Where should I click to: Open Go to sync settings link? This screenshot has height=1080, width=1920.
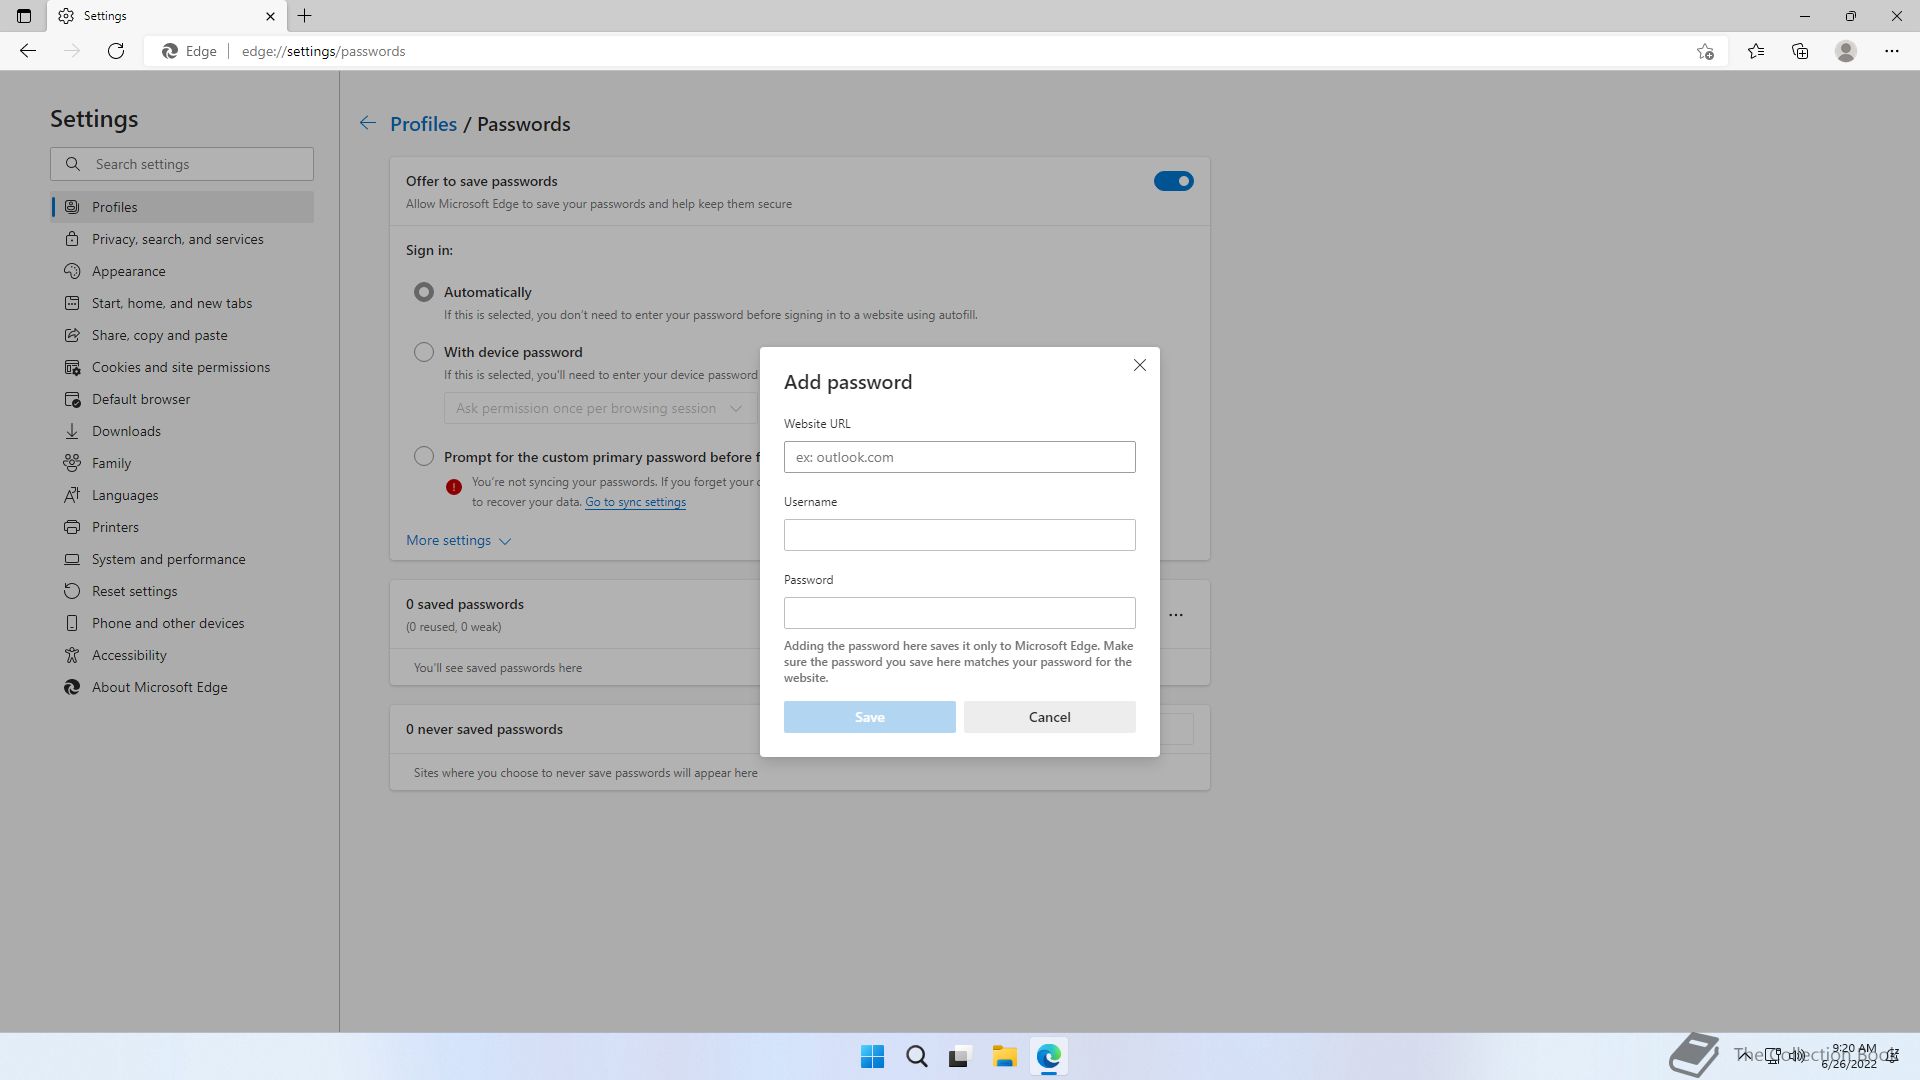click(x=635, y=502)
